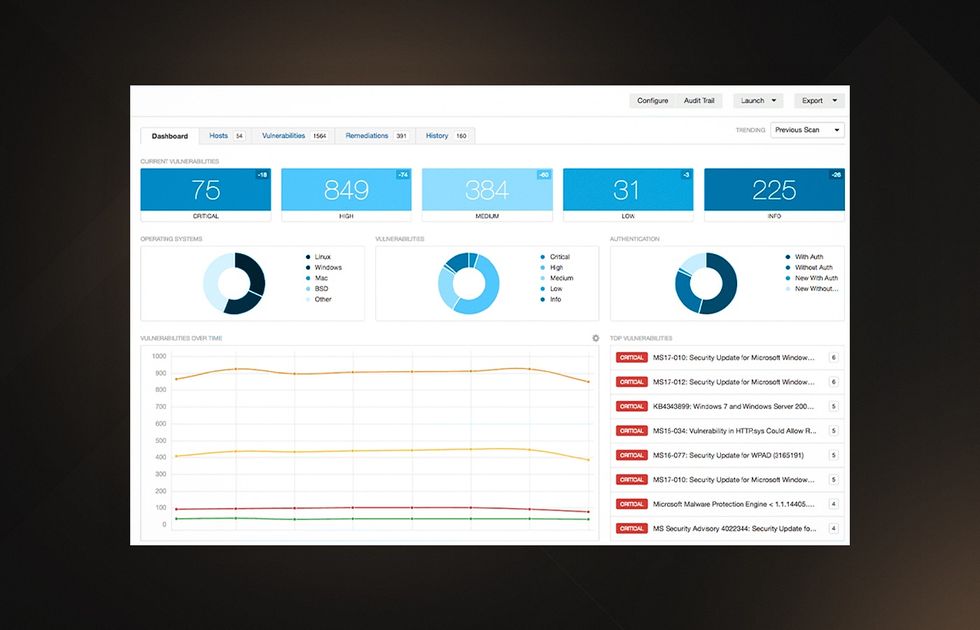Image resolution: width=980 pixels, height=630 pixels.
Task: Toggle the Windows legend label
Action: point(328,268)
